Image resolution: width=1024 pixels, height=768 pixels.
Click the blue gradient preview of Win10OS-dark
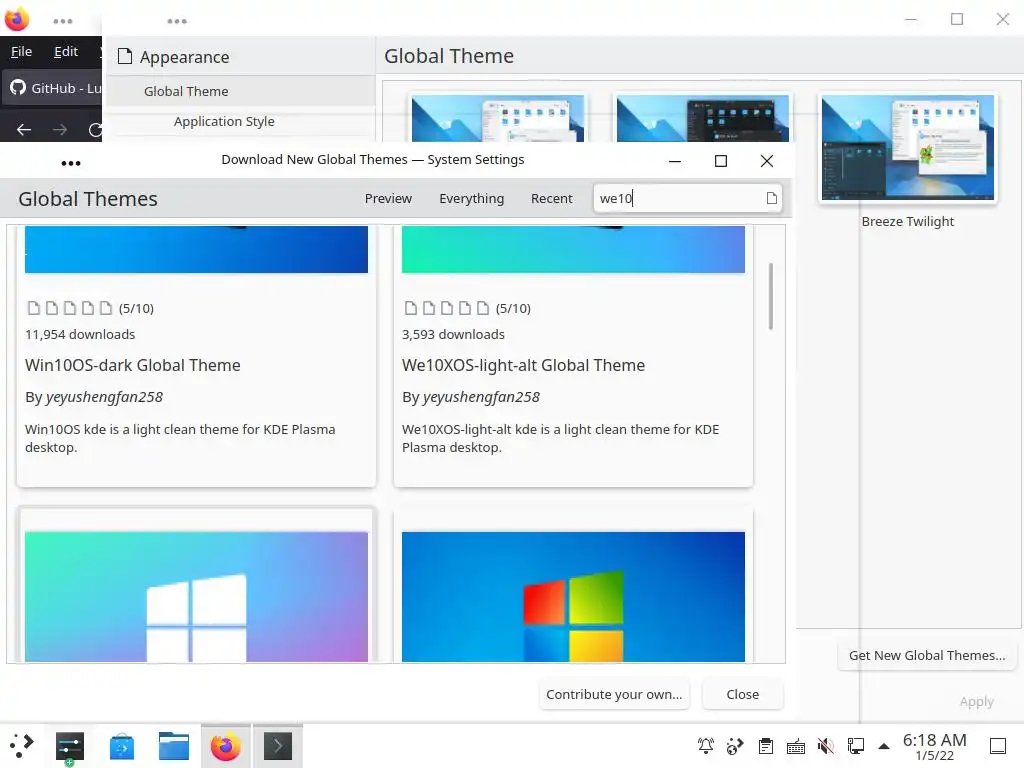[197, 249]
